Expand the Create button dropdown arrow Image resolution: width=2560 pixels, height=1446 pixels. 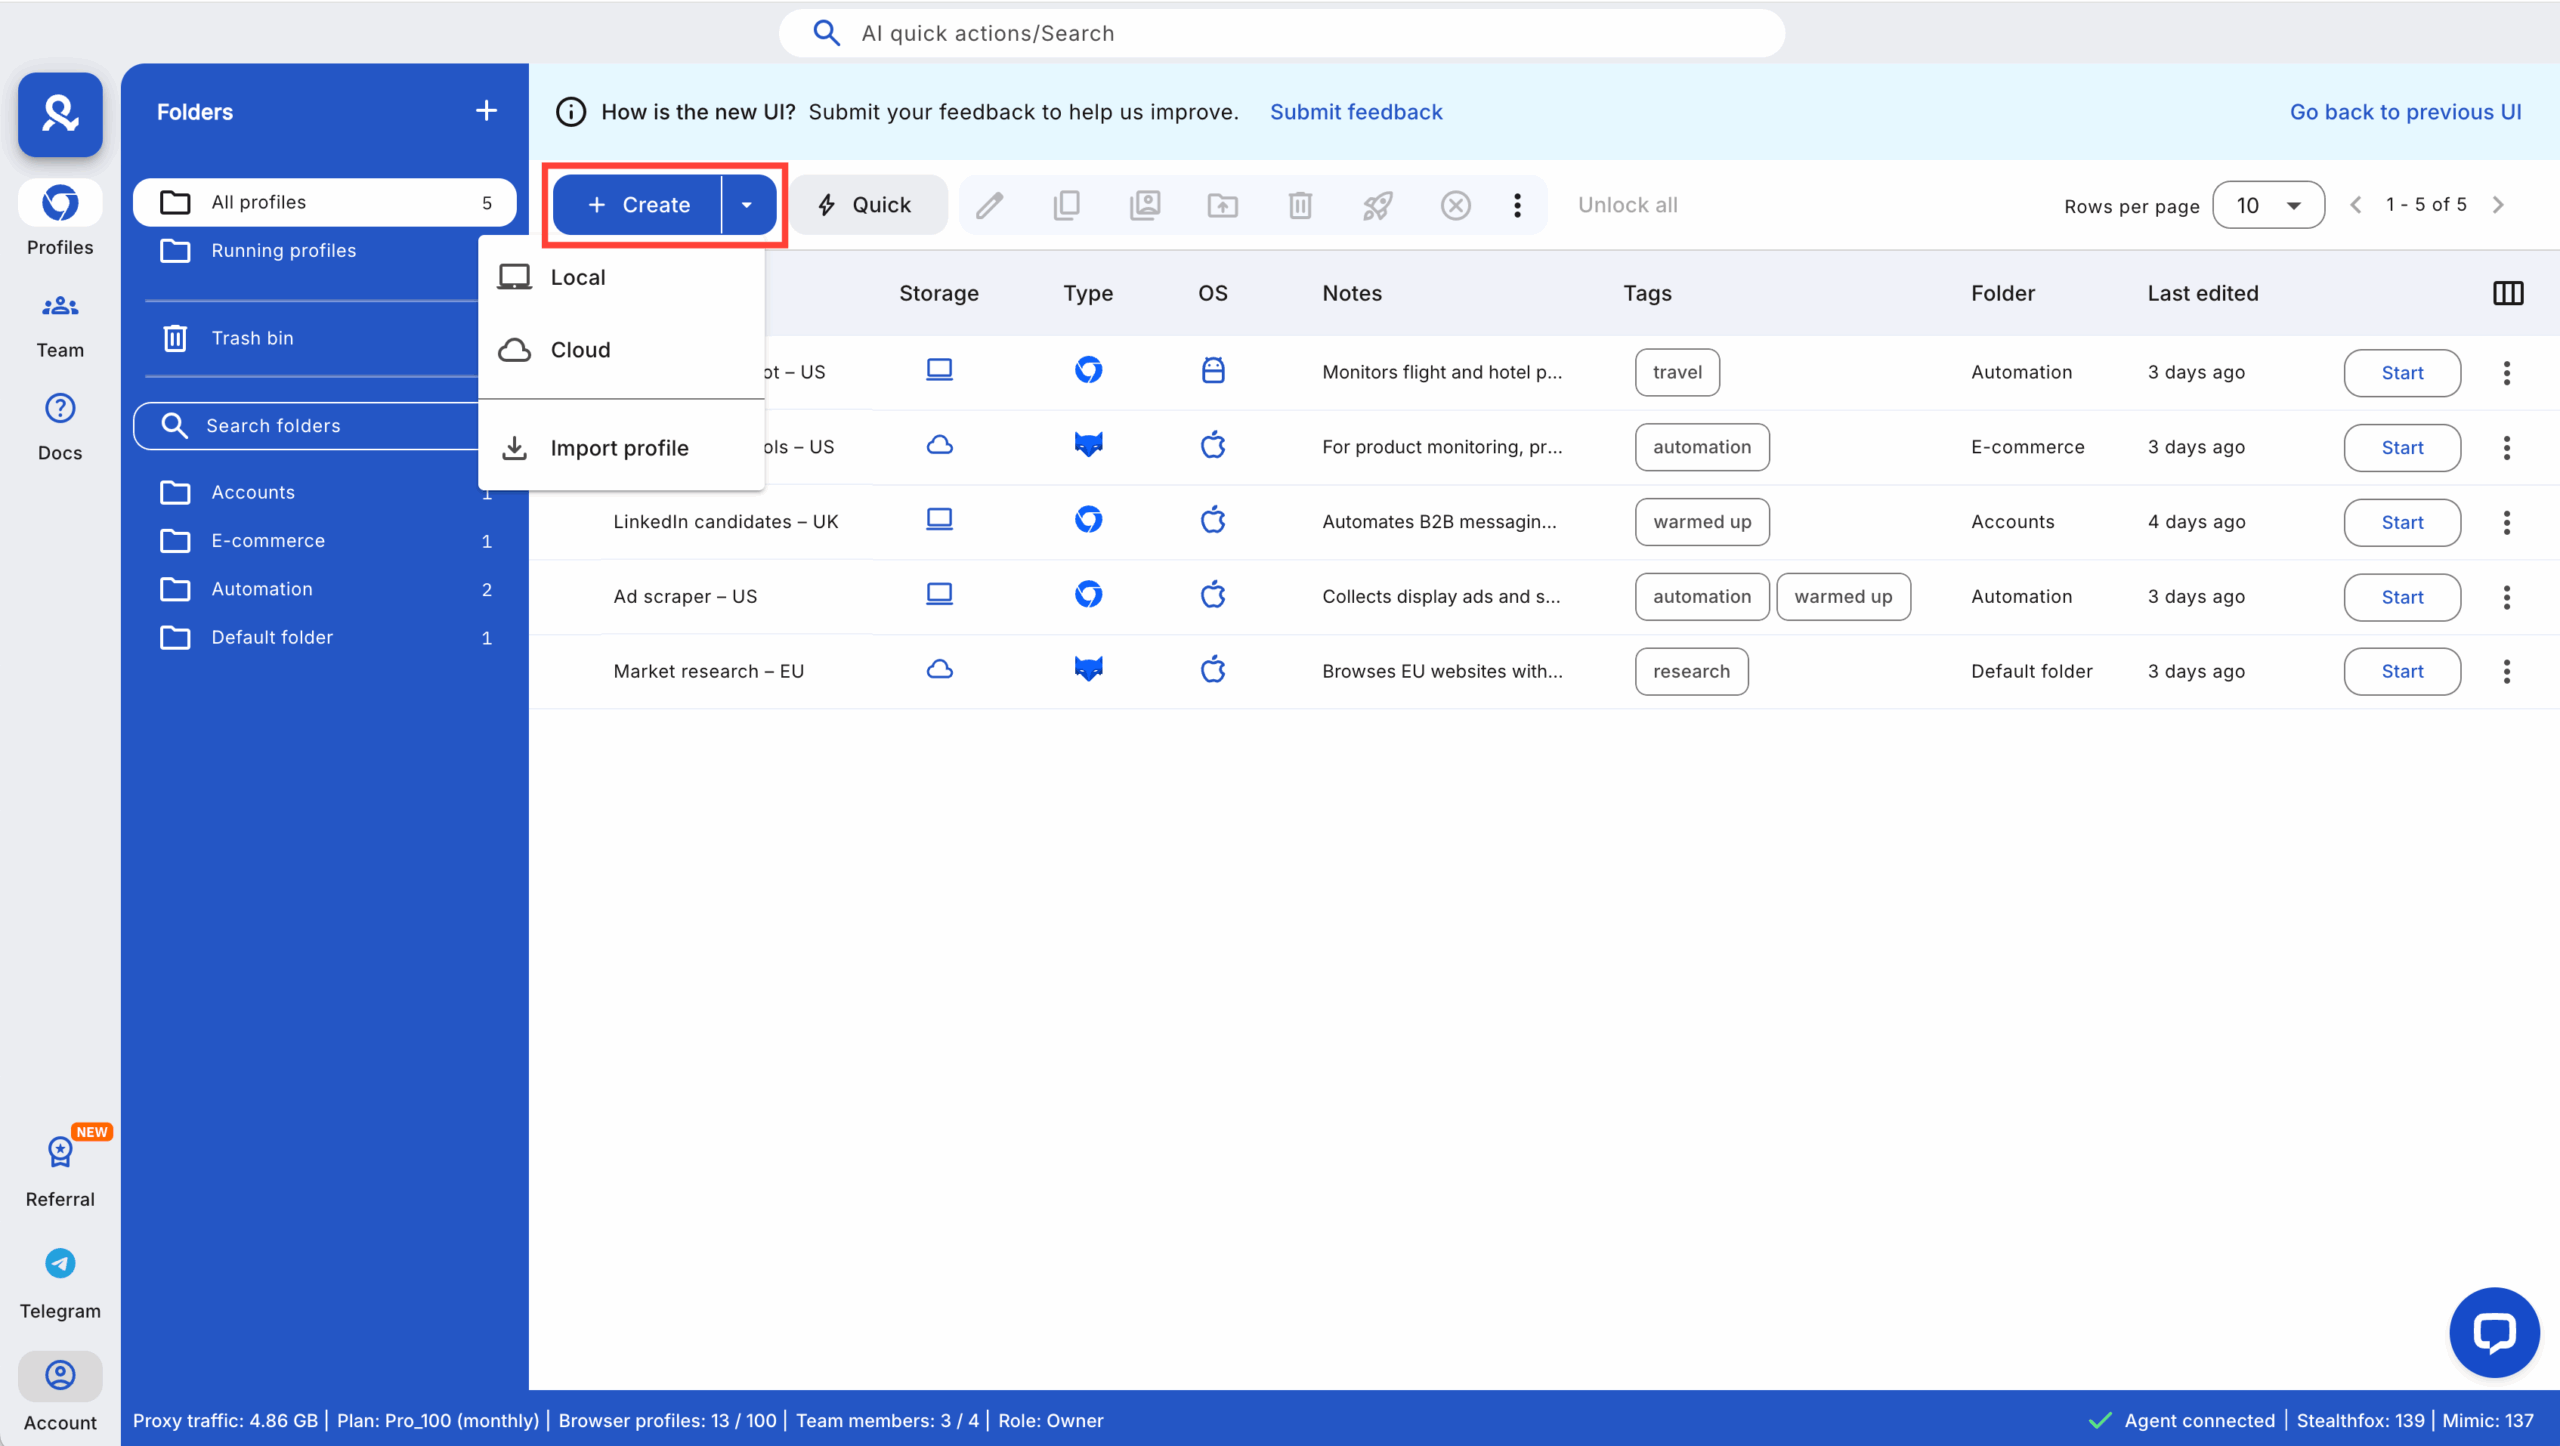746,205
